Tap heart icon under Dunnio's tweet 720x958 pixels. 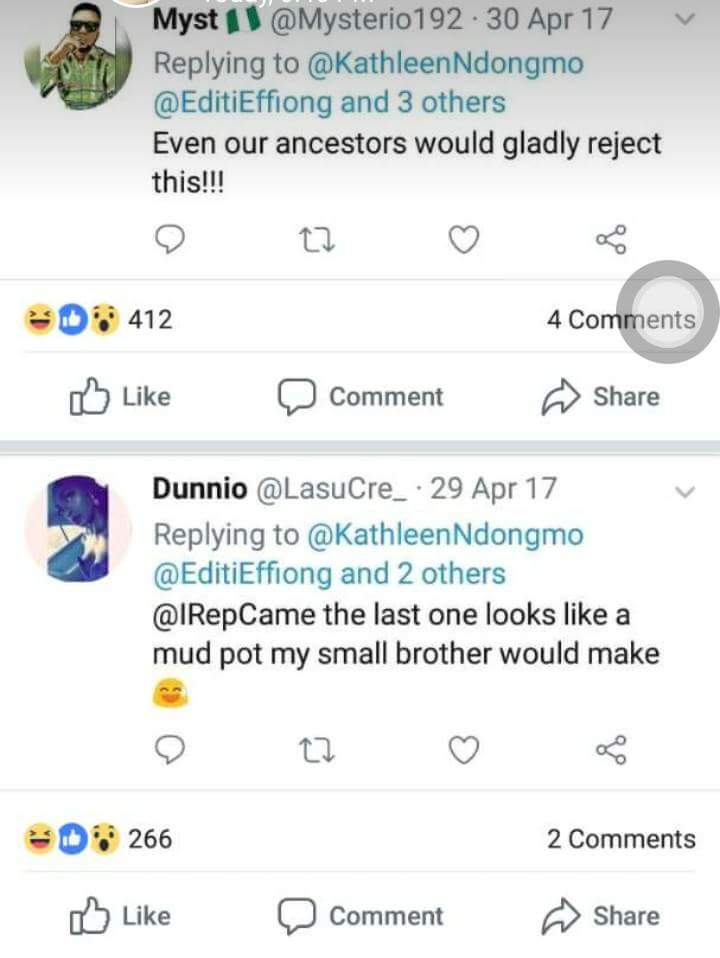point(463,750)
